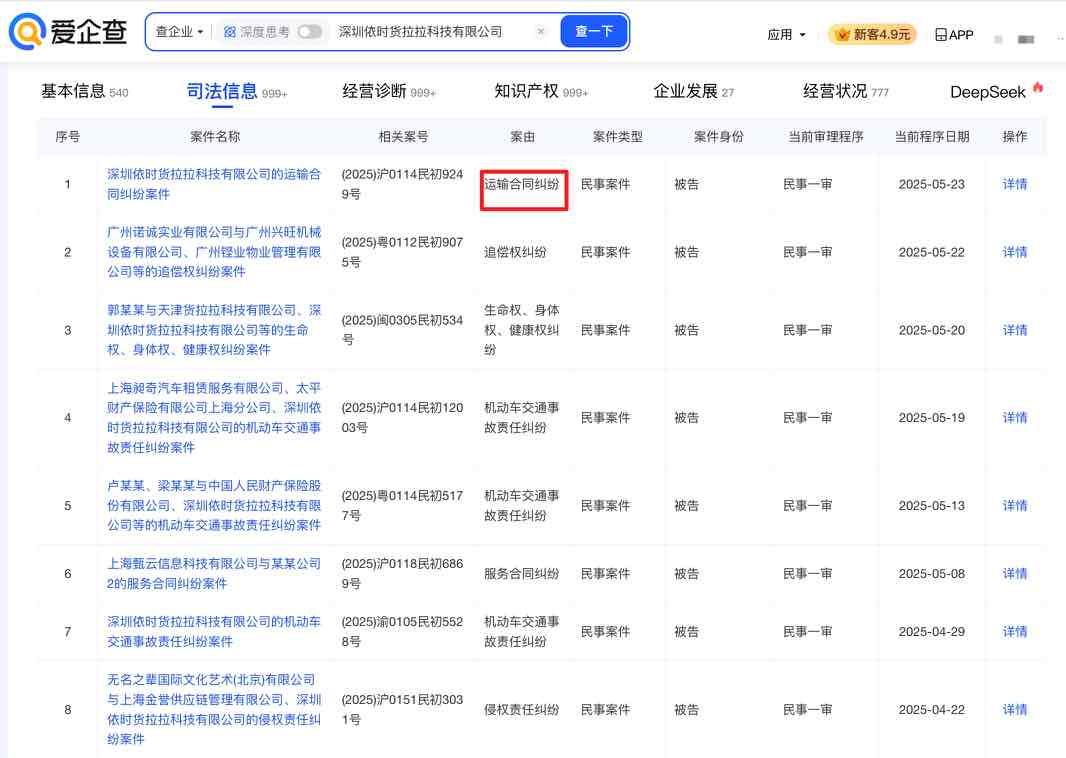Go to the 知识产权 tab
The width and height of the screenshot is (1066, 758).
(541, 91)
